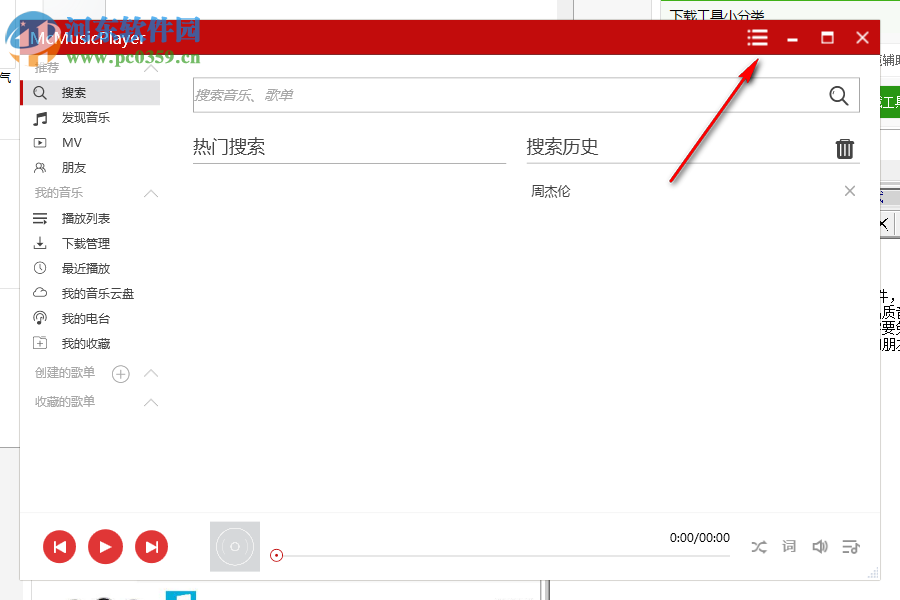This screenshot has width=900, height=600.
Task: Clear search history with the trash icon
Action: pos(845,147)
